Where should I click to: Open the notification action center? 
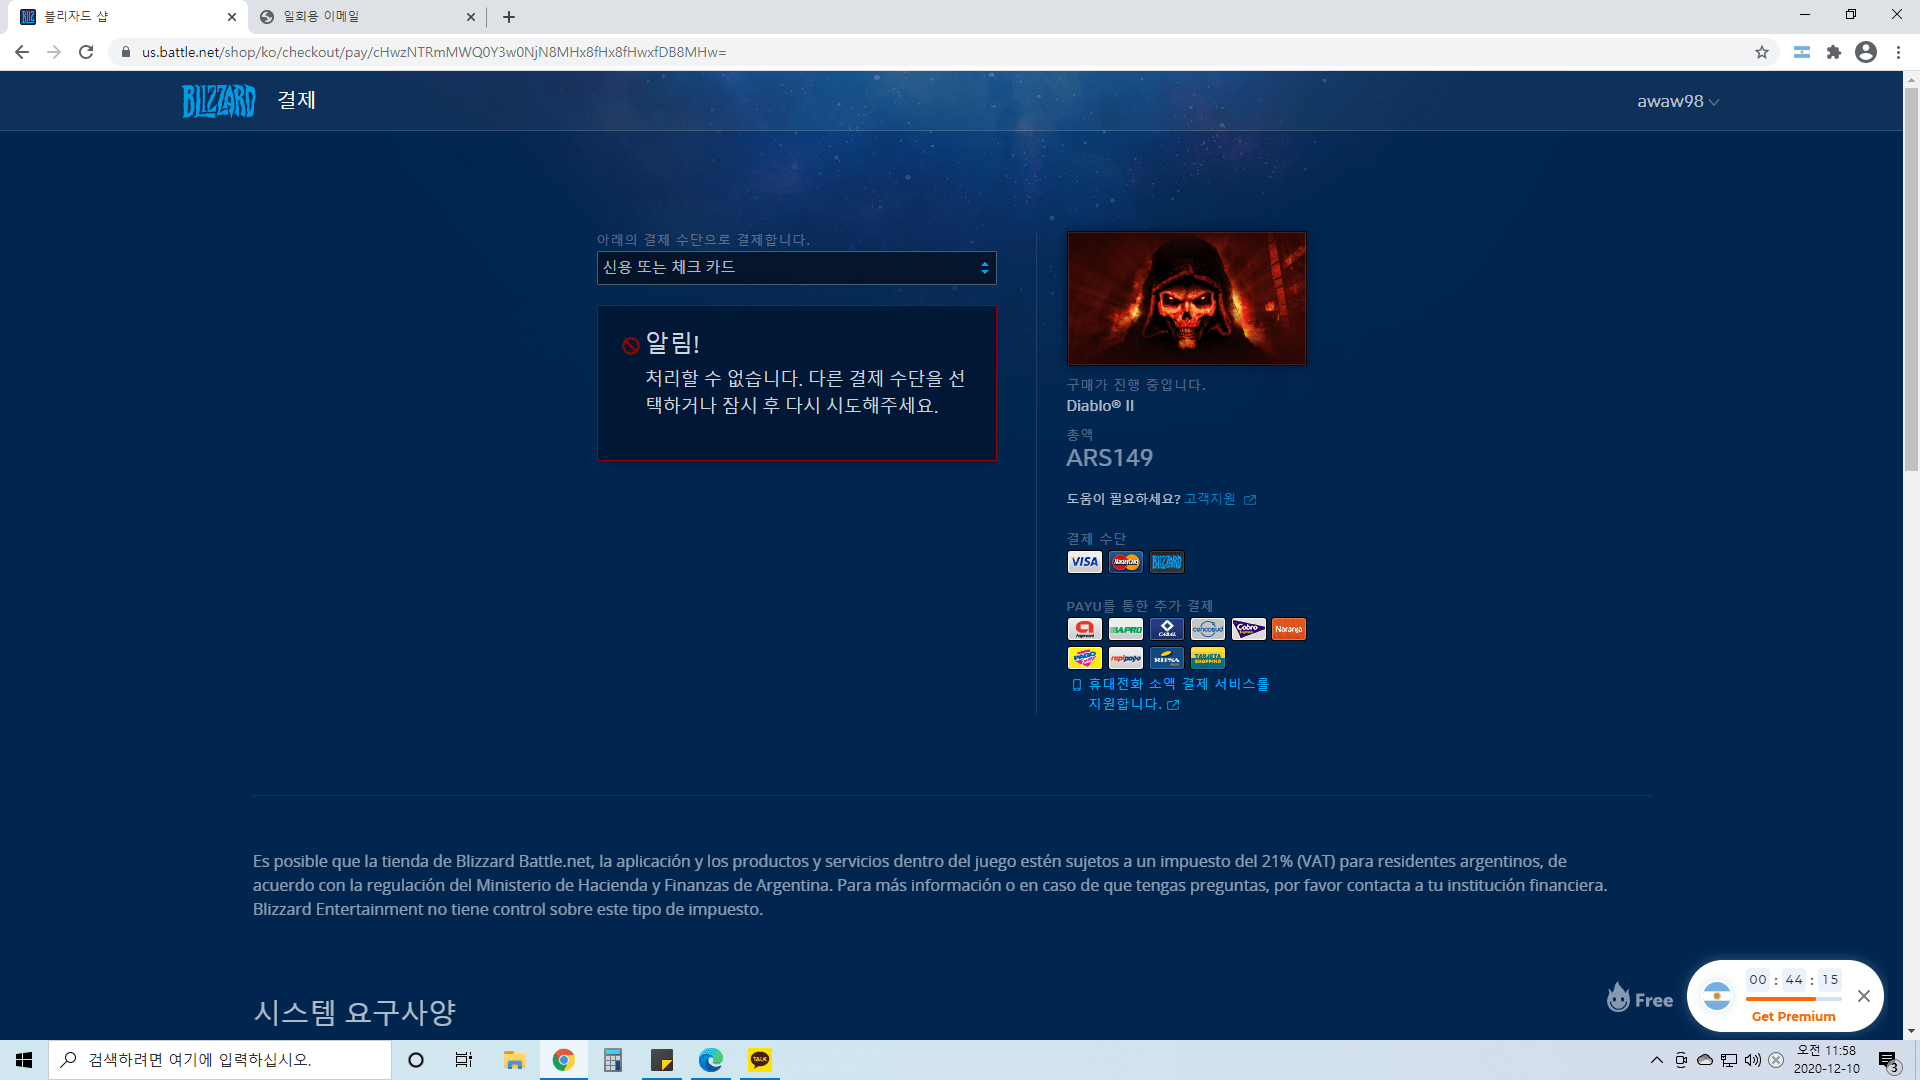pyautogui.click(x=1888, y=1060)
